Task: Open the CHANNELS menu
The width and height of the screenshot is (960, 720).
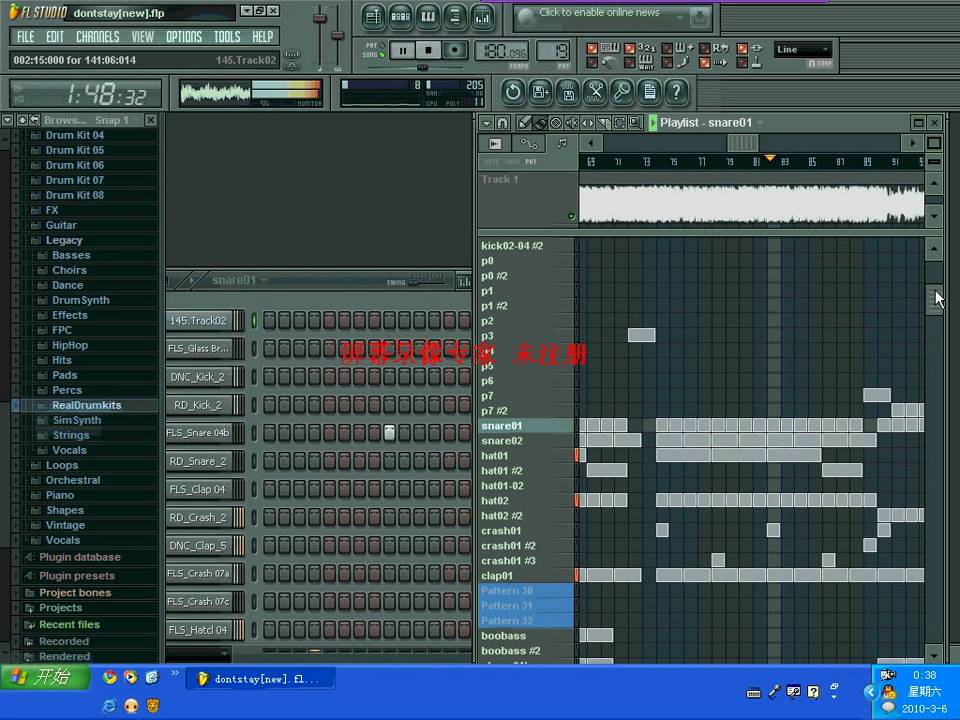Action: click(x=97, y=37)
